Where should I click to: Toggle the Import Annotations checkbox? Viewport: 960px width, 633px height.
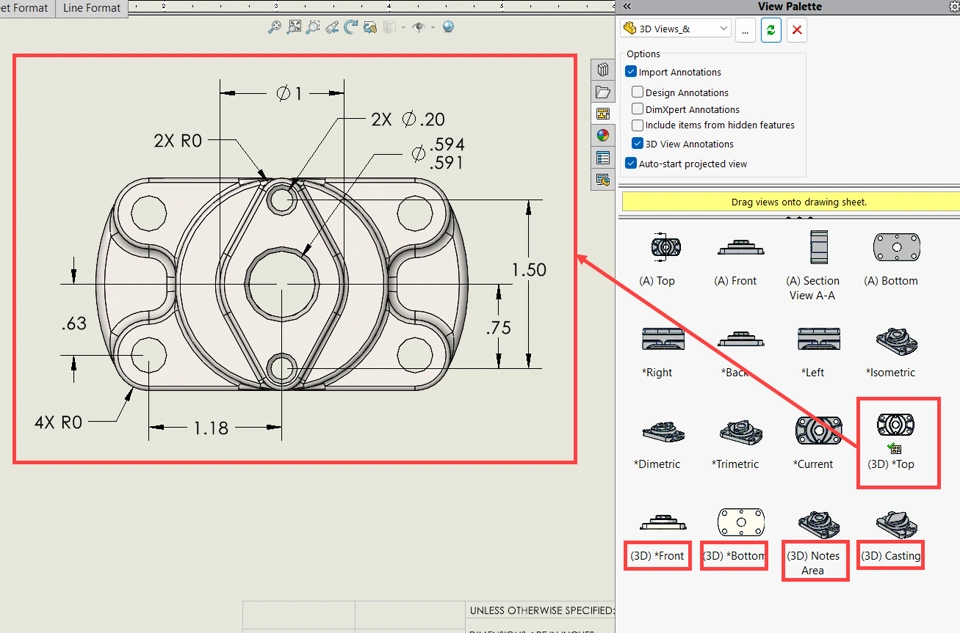pyautogui.click(x=631, y=72)
